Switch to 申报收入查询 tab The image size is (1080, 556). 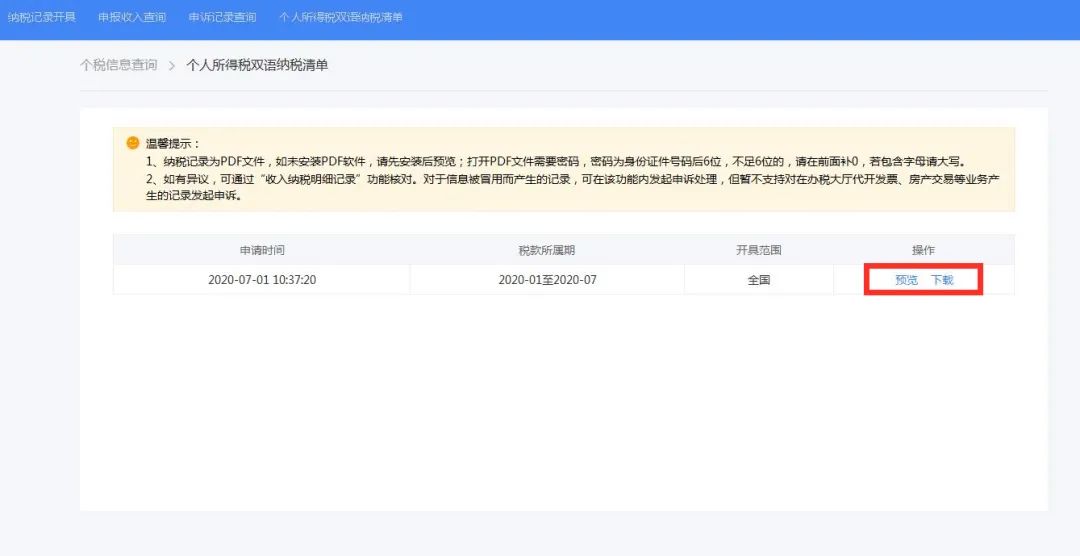[x=132, y=17]
